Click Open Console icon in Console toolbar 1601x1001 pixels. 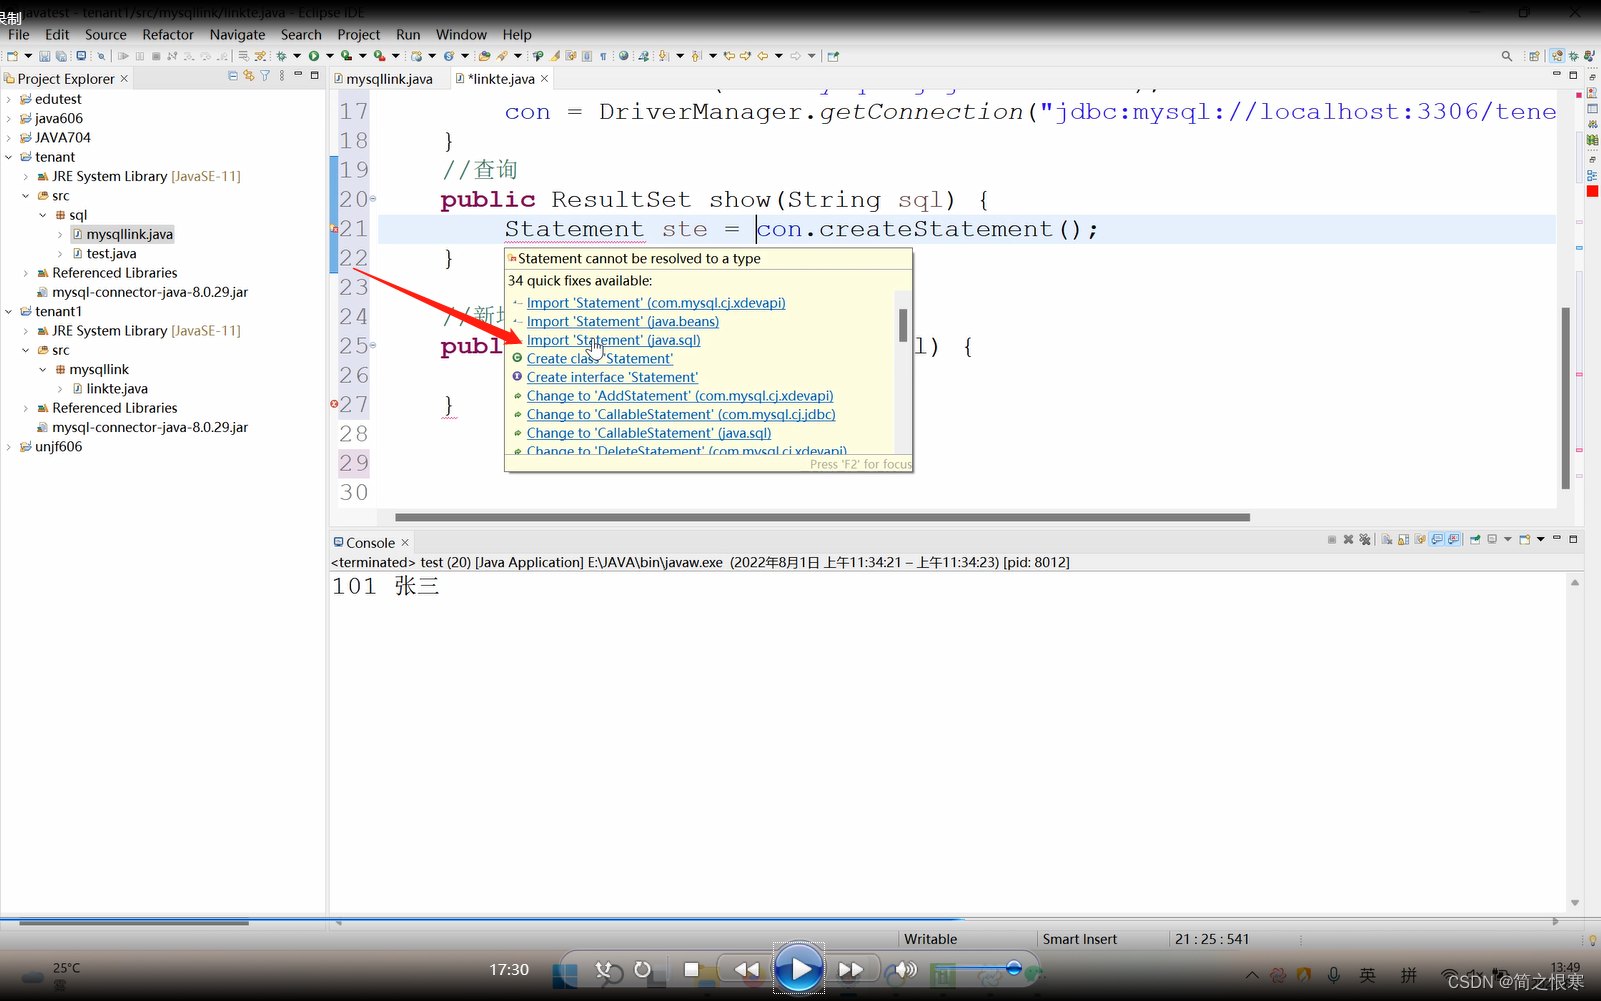pyautogui.click(x=1524, y=539)
